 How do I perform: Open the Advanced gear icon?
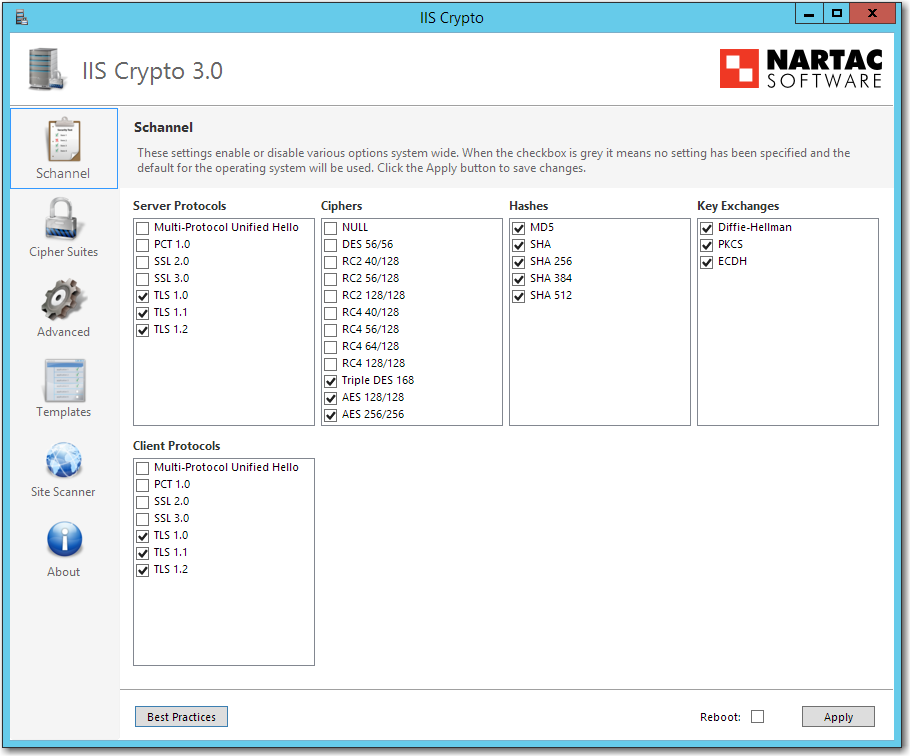(x=63, y=300)
